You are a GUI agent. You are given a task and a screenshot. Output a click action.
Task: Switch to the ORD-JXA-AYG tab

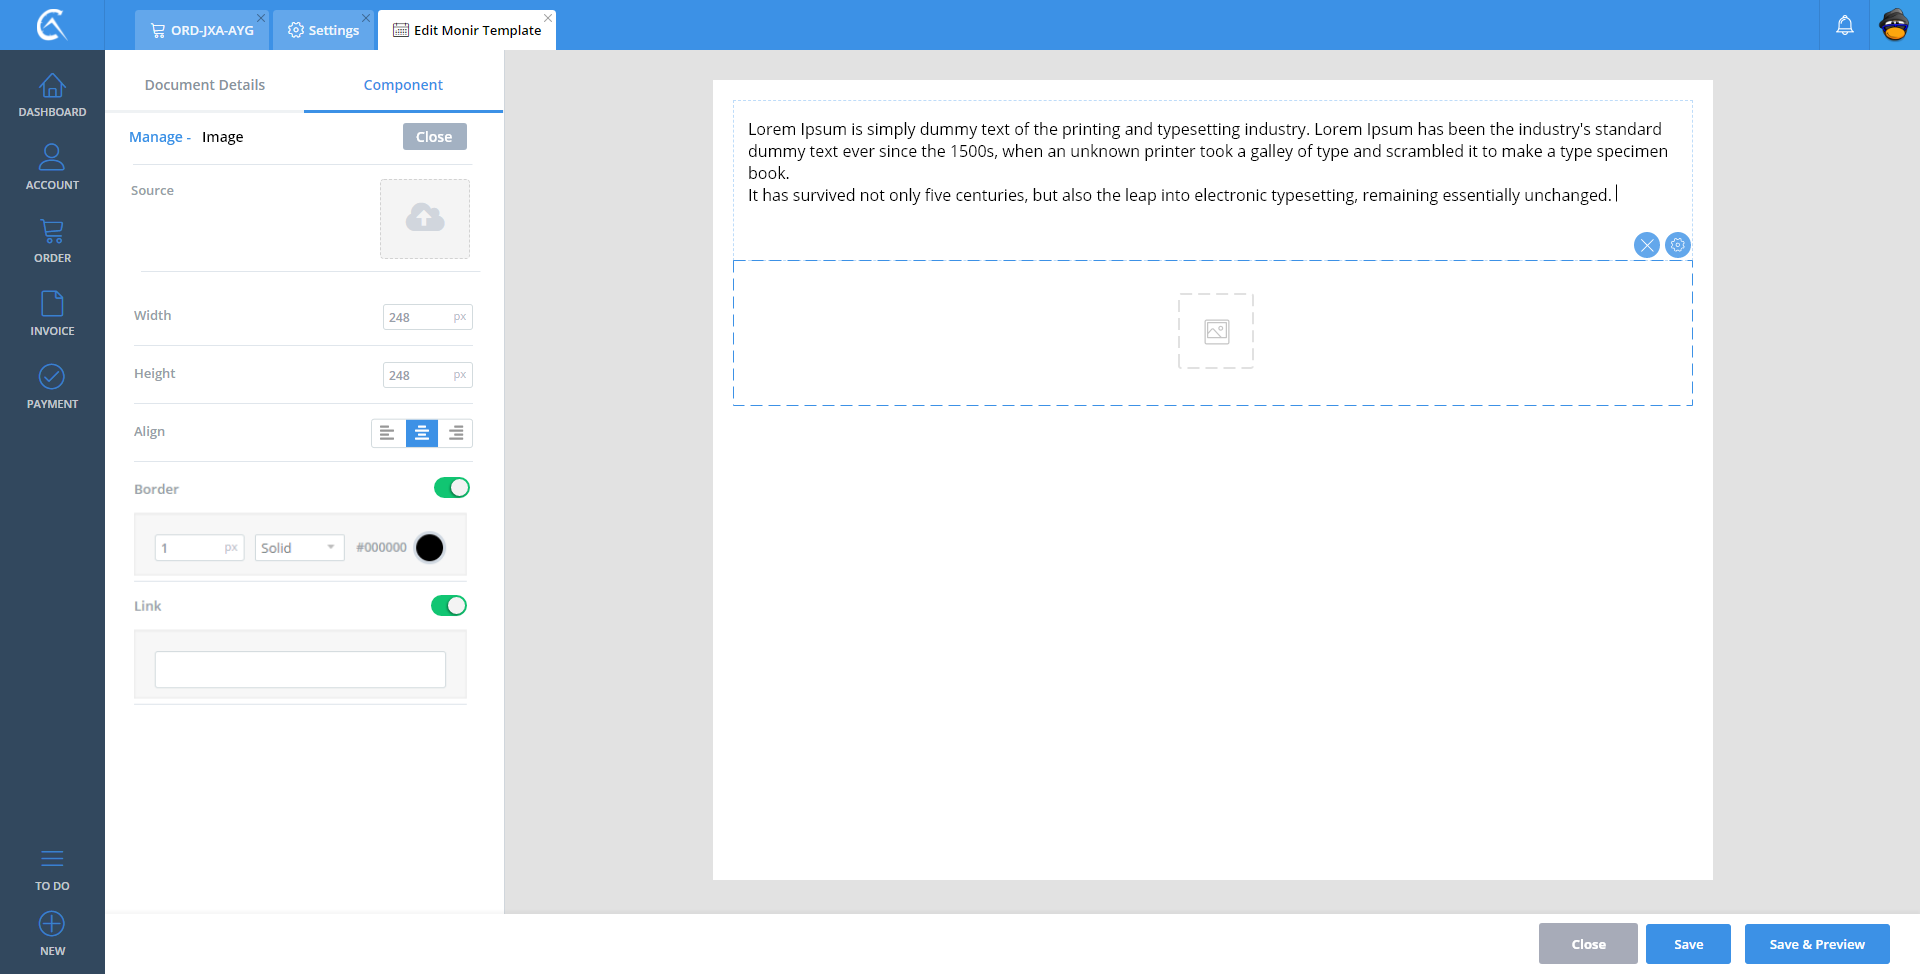202,30
